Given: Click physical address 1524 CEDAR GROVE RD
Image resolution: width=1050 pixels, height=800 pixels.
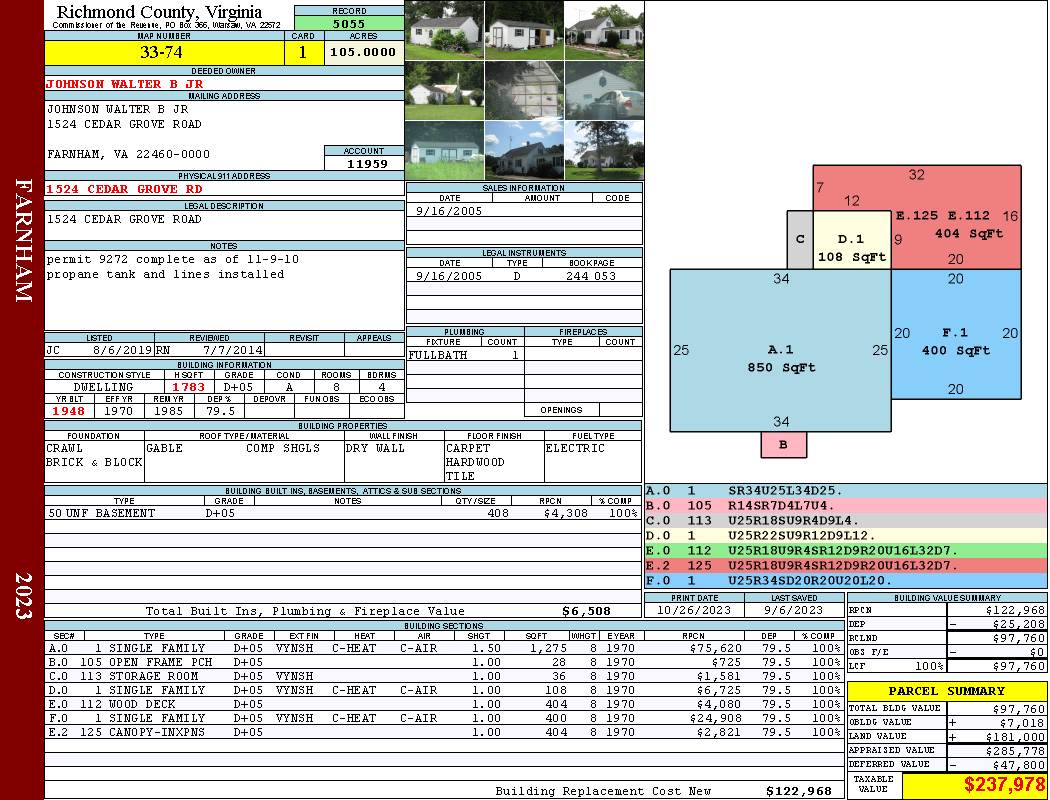Looking at the screenshot, I should [125, 189].
